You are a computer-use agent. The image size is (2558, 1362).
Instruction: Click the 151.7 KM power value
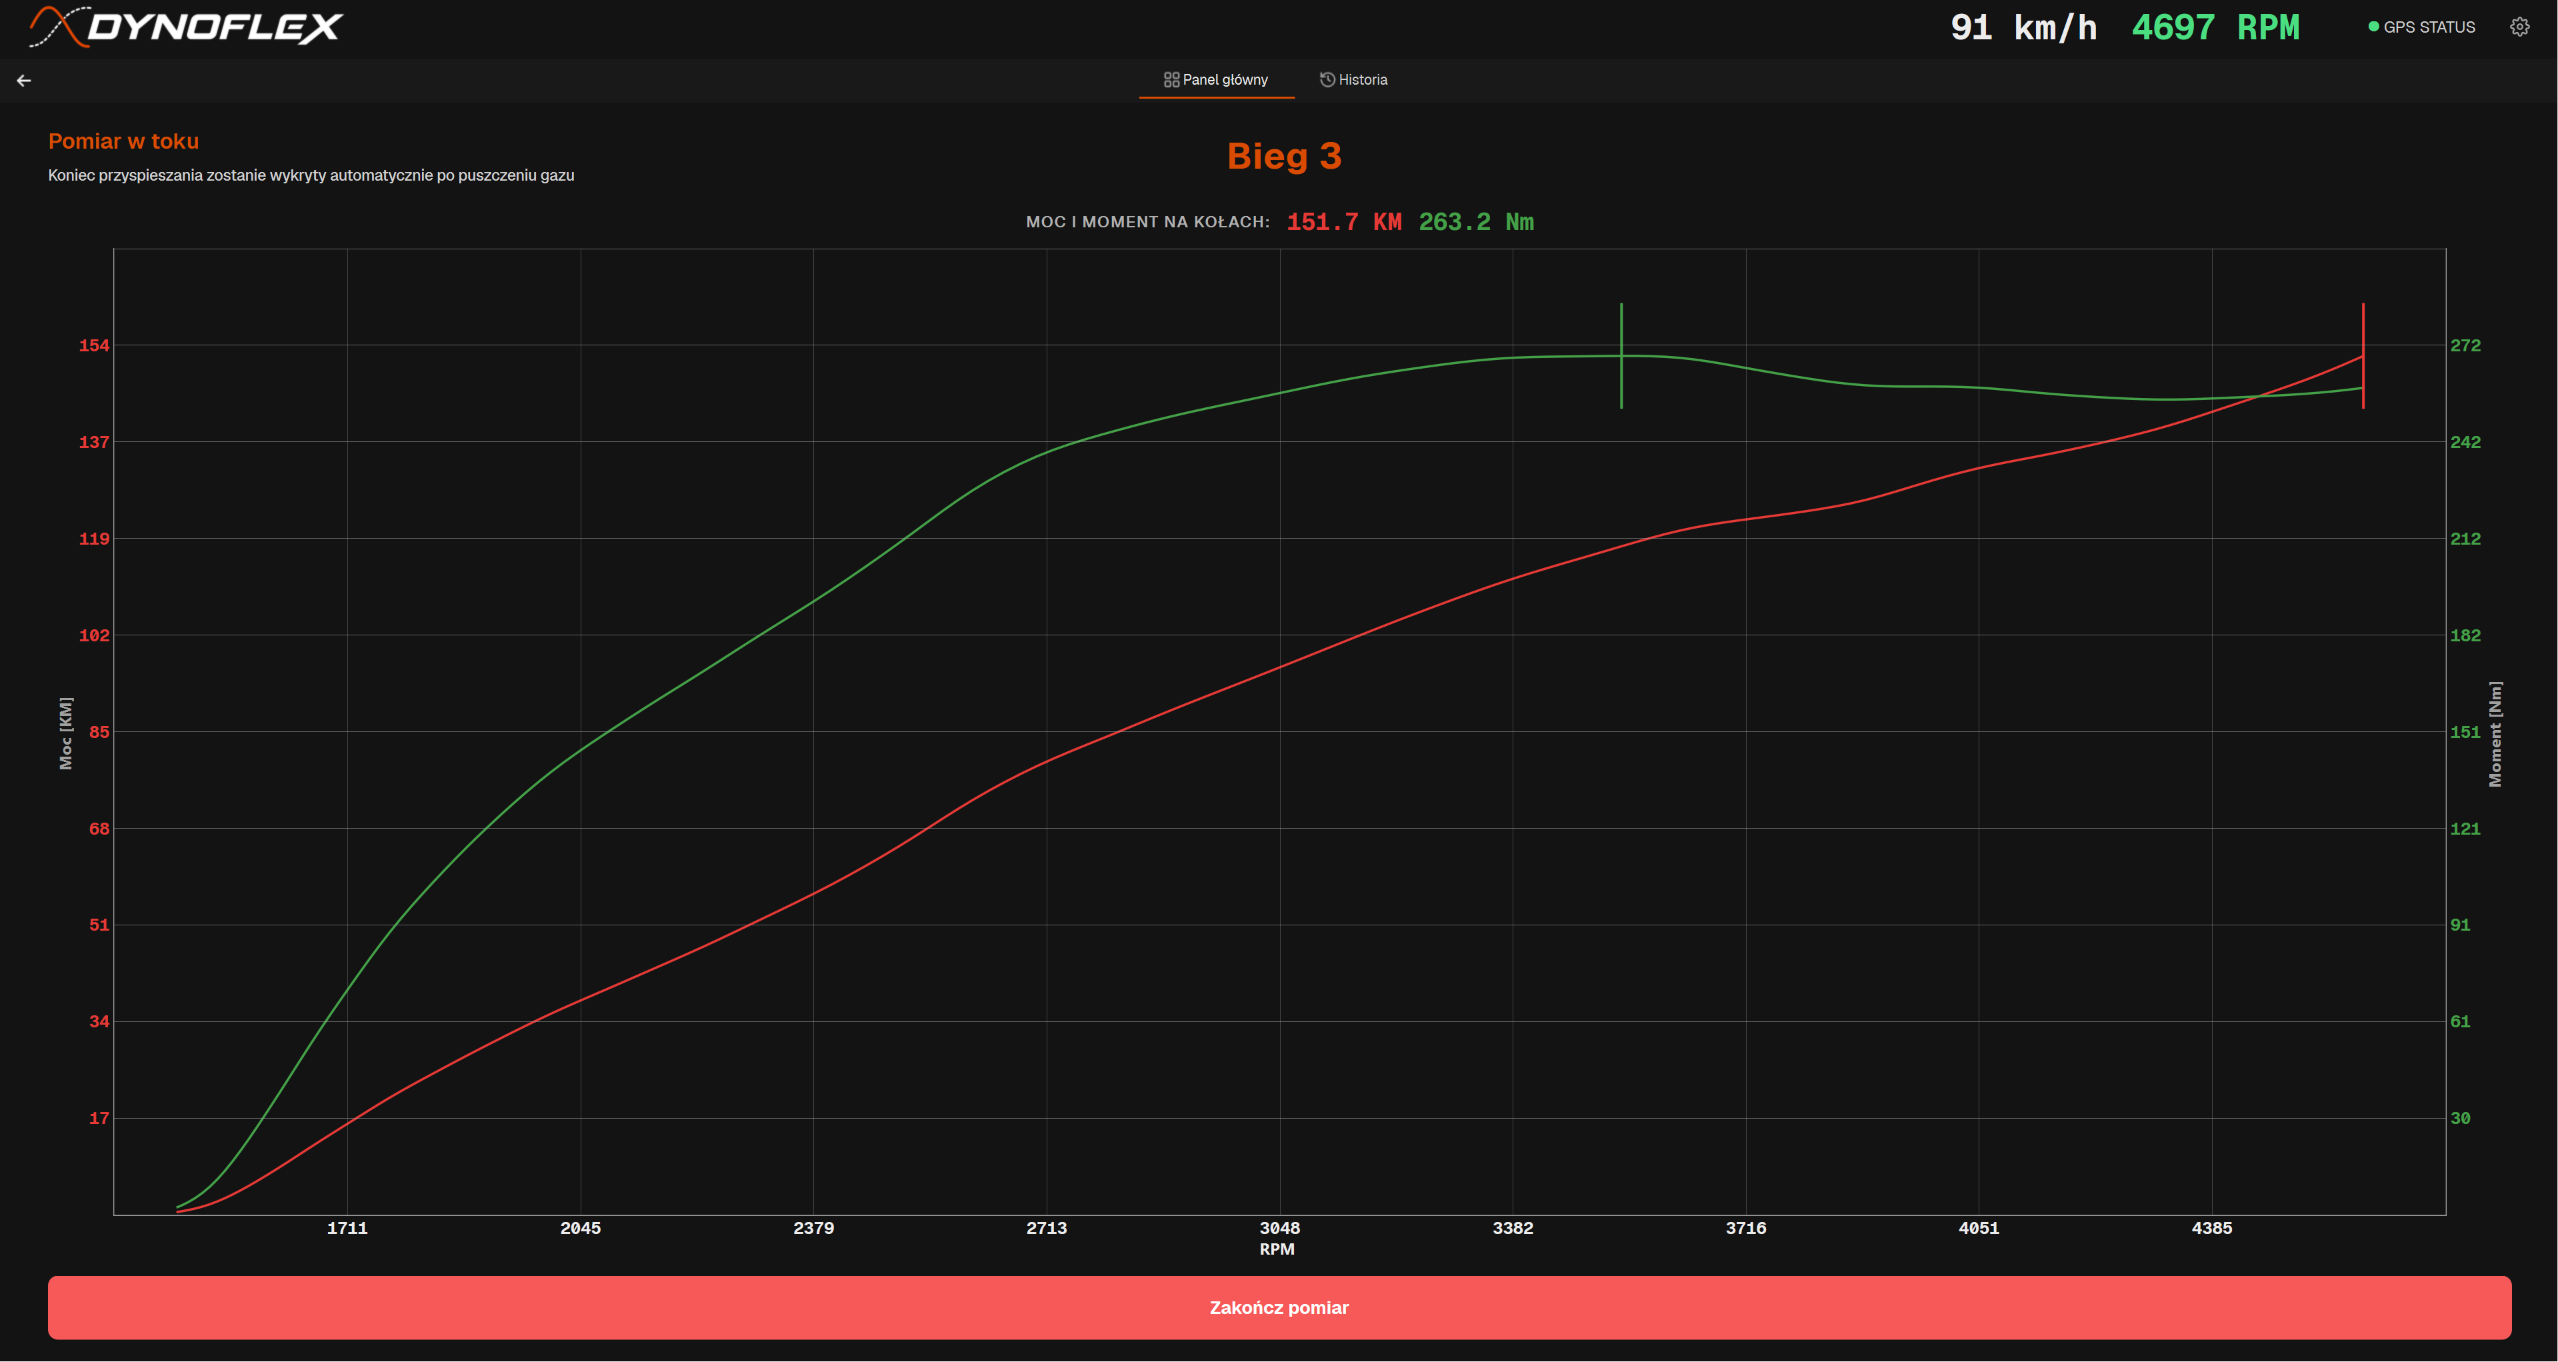pos(1343,222)
